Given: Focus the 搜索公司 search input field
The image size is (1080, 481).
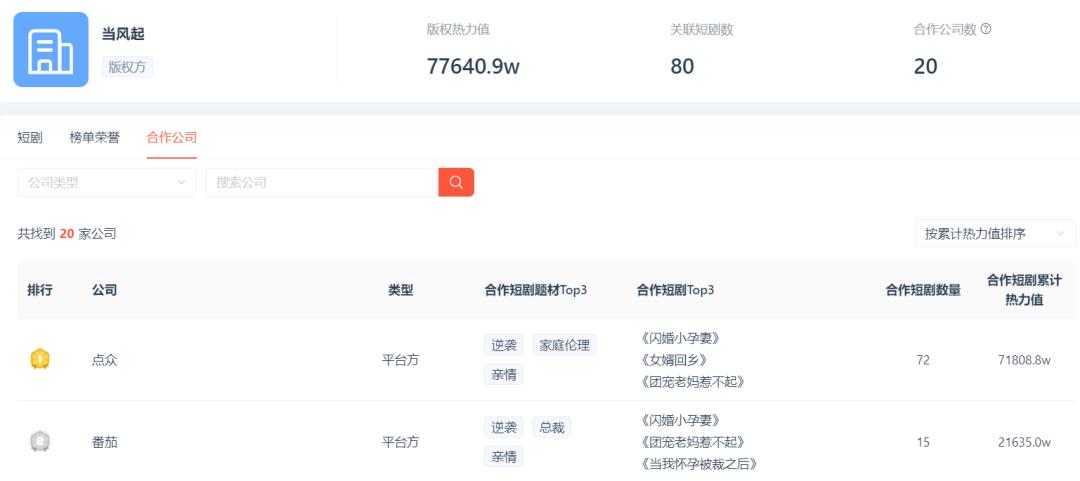Looking at the screenshot, I should tap(321, 182).
